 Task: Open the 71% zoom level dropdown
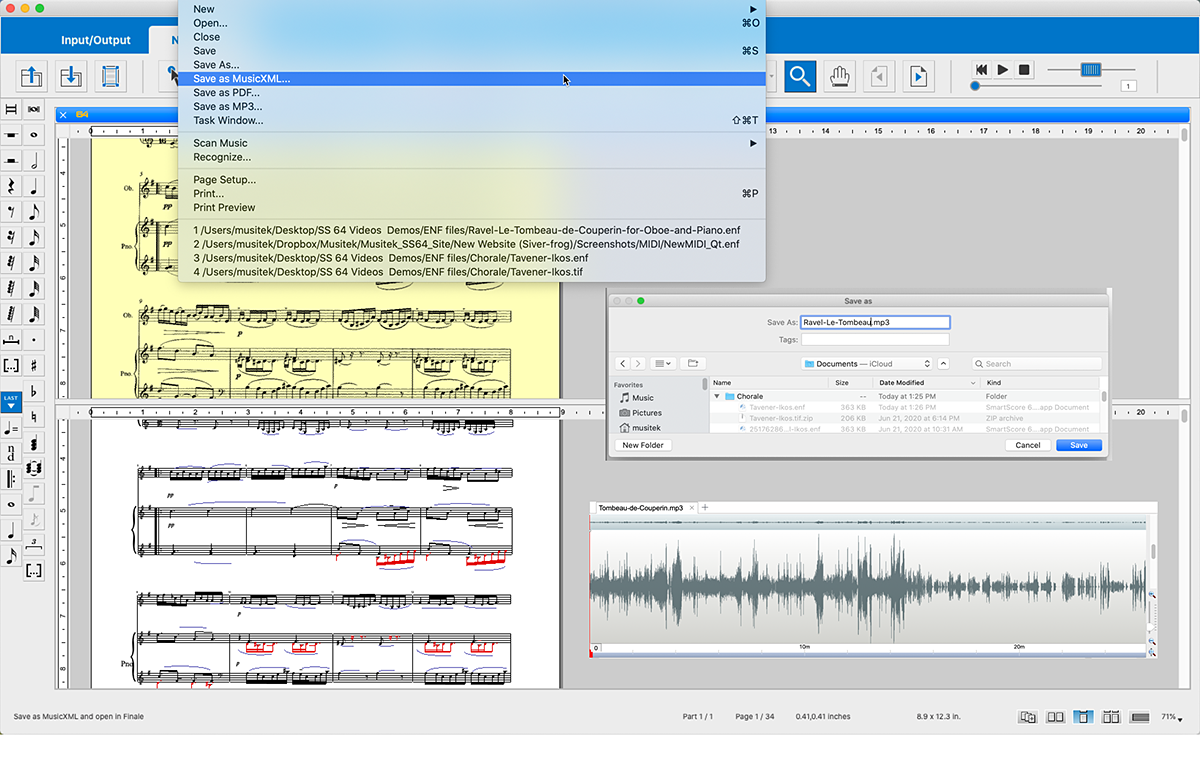tap(1172, 717)
